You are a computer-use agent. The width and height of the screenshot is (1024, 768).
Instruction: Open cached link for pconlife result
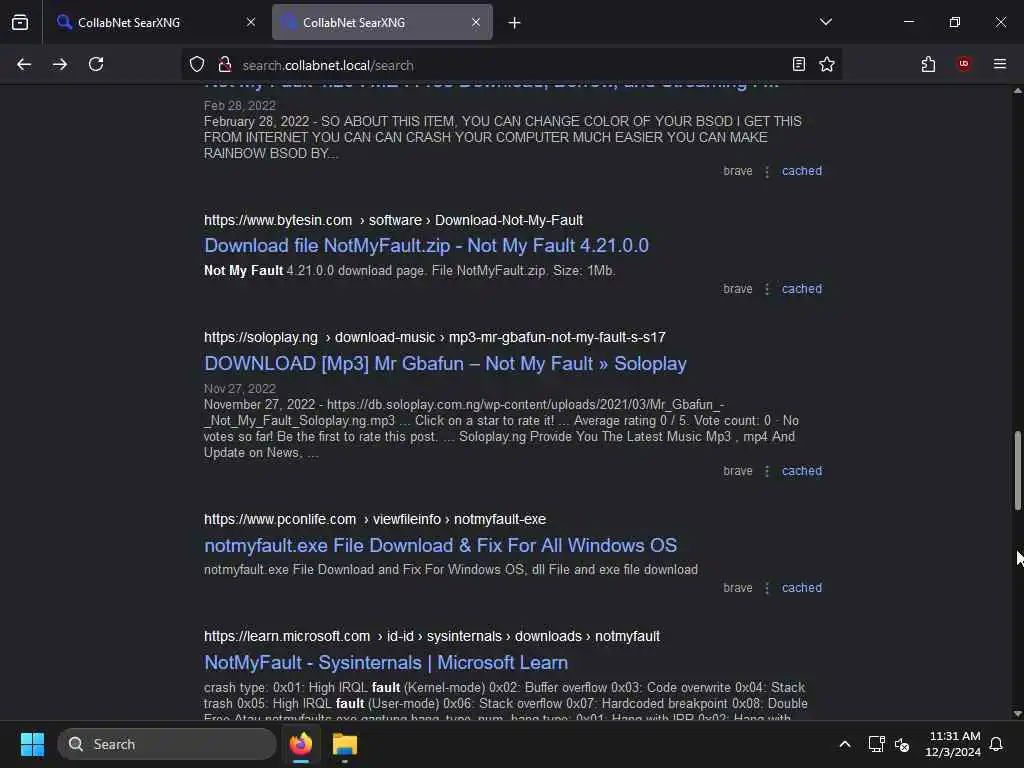[x=802, y=588]
